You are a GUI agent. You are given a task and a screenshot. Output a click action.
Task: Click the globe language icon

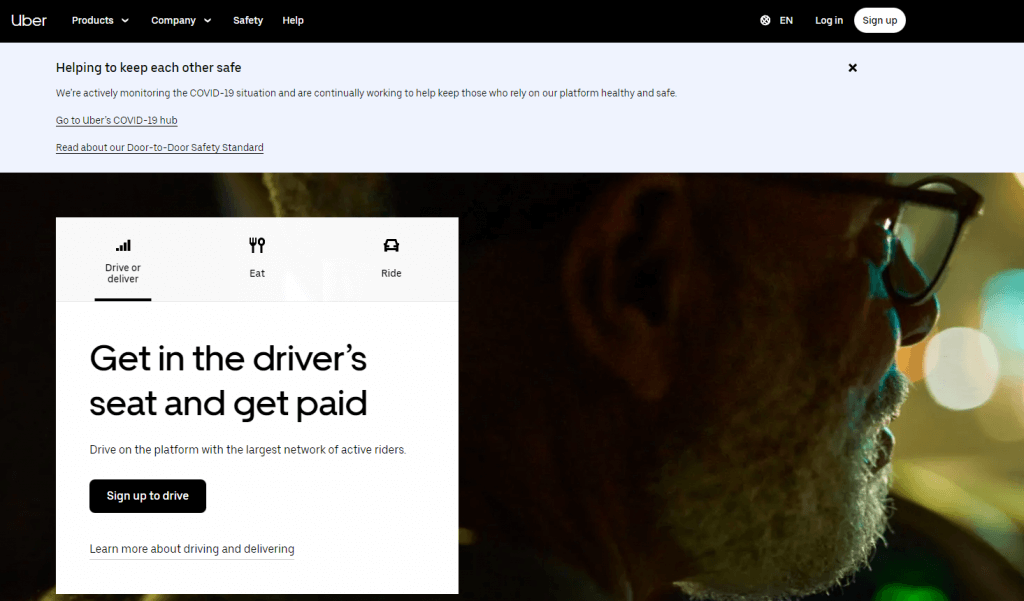[x=765, y=20]
